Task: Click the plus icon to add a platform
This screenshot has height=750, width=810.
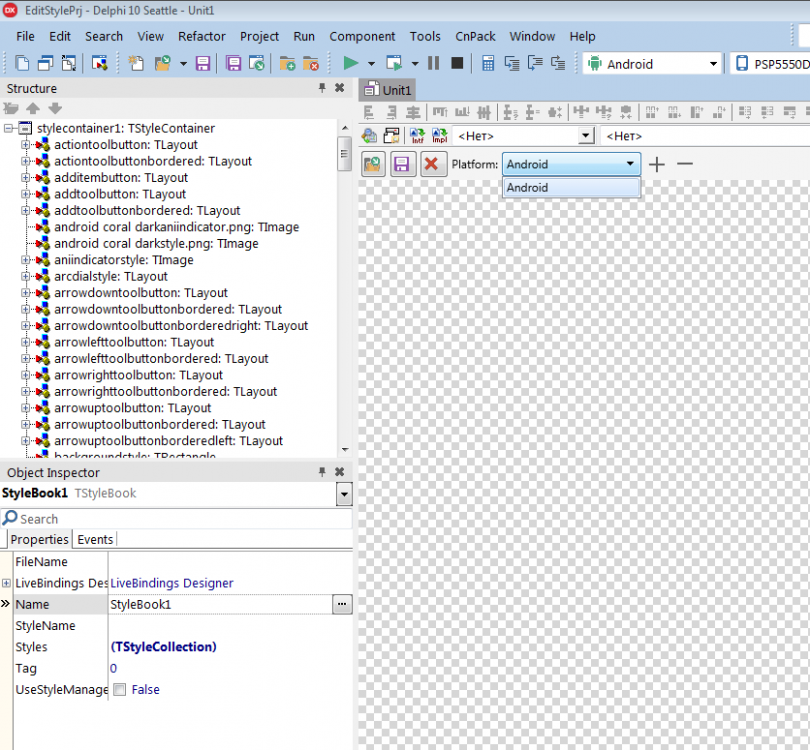Action: coord(657,164)
